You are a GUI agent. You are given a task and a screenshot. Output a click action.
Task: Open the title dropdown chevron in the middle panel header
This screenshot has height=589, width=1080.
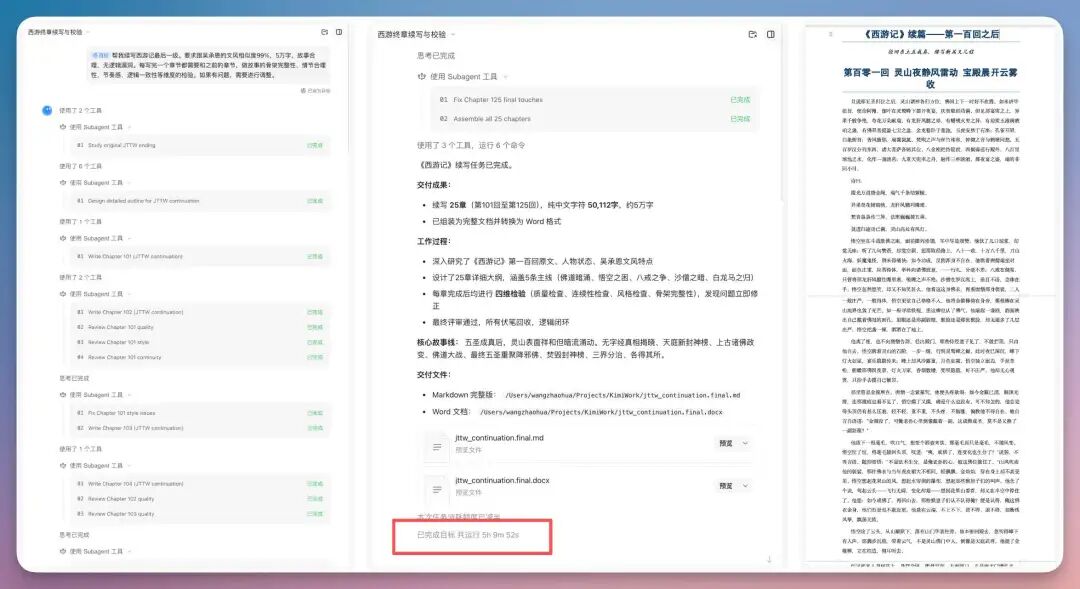453,34
